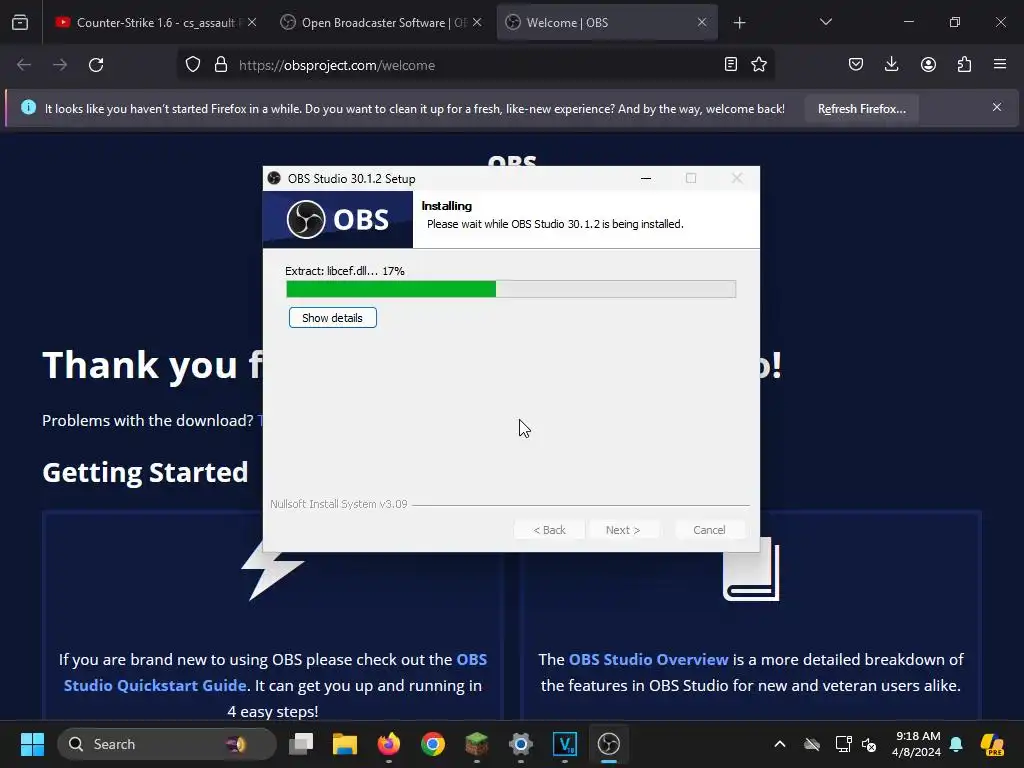The height and width of the screenshot is (768, 1024).
Task: Click the Cancel button in OBS Setup
Action: coord(709,530)
